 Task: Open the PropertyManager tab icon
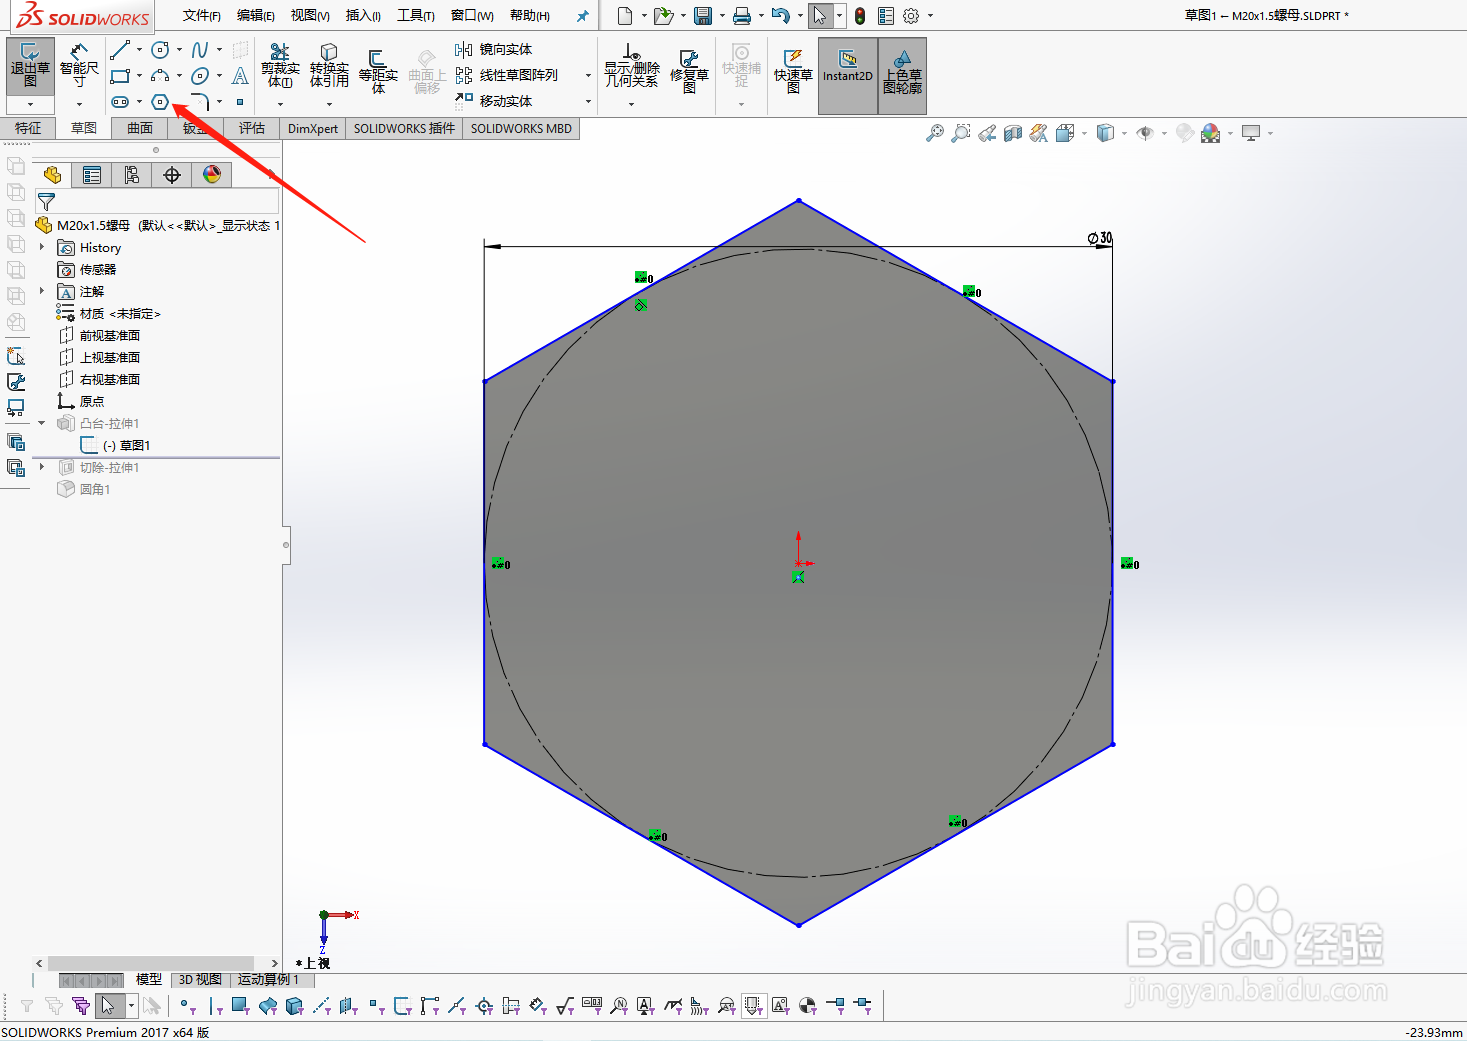(x=92, y=175)
